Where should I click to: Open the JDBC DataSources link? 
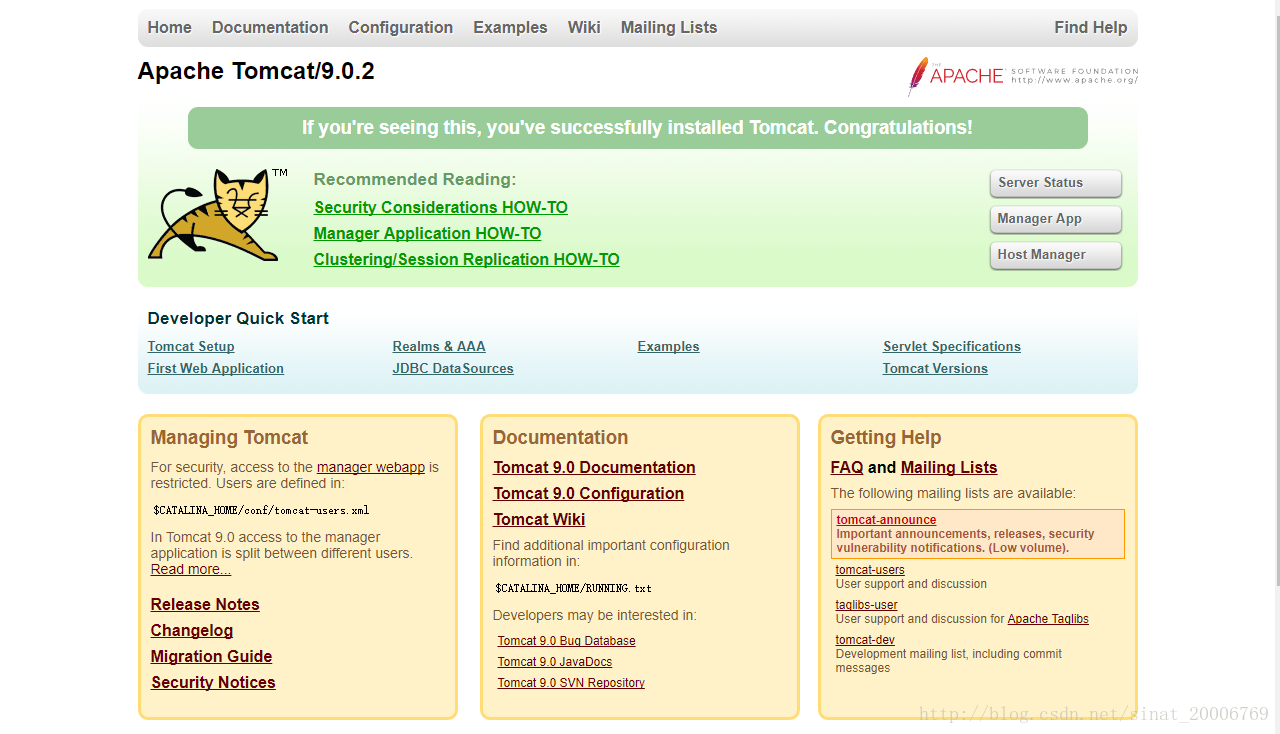tap(453, 369)
